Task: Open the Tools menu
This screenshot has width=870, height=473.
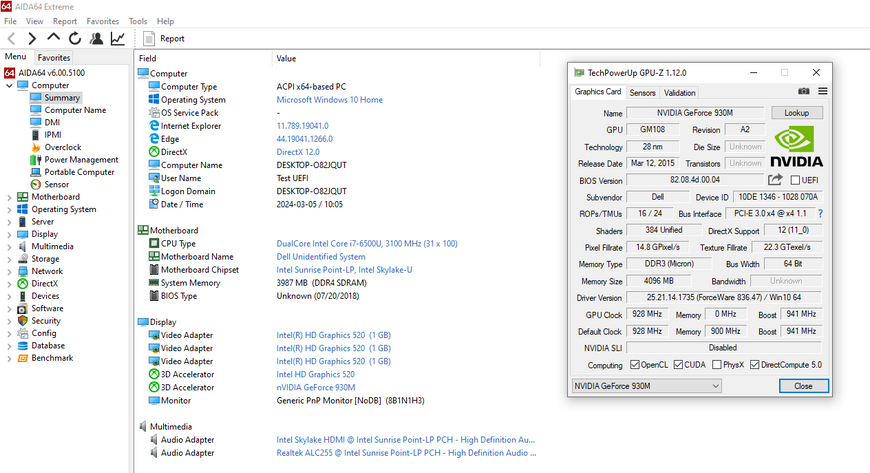Action: tap(138, 21)
